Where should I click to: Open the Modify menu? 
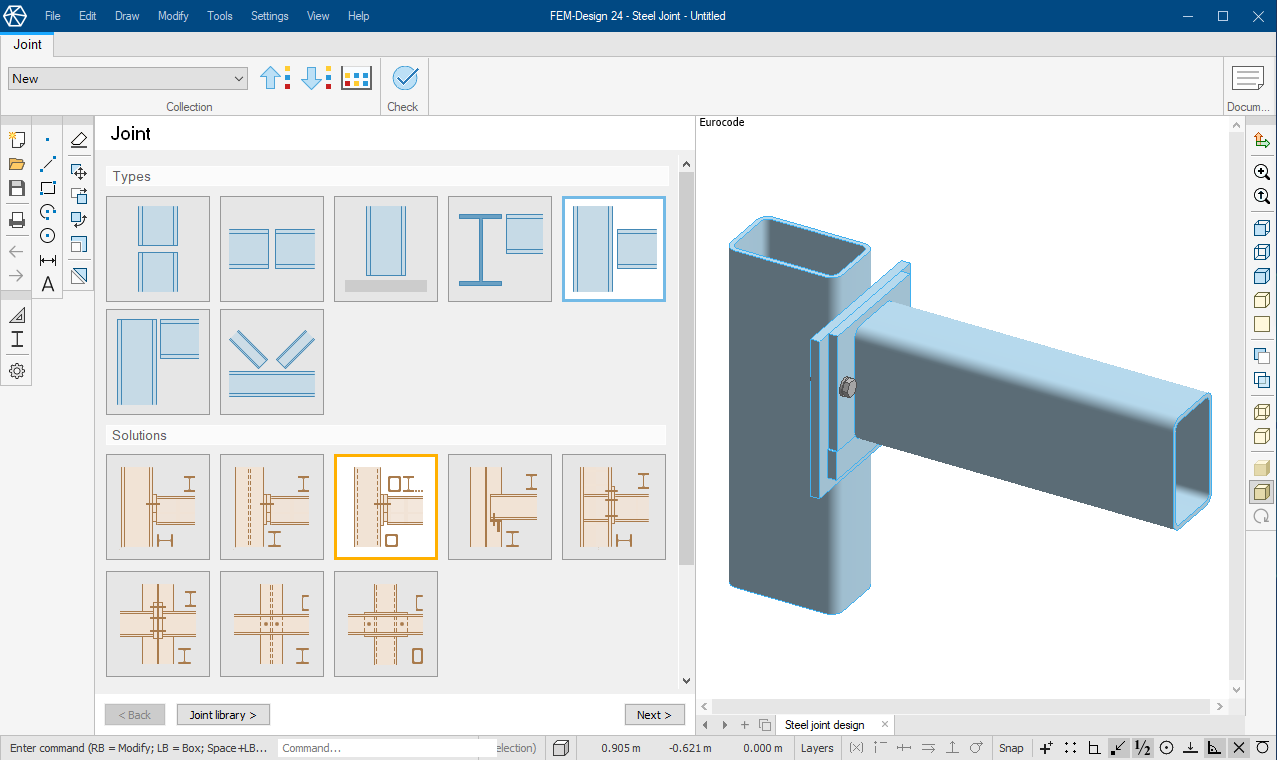(x=173, y=16)
